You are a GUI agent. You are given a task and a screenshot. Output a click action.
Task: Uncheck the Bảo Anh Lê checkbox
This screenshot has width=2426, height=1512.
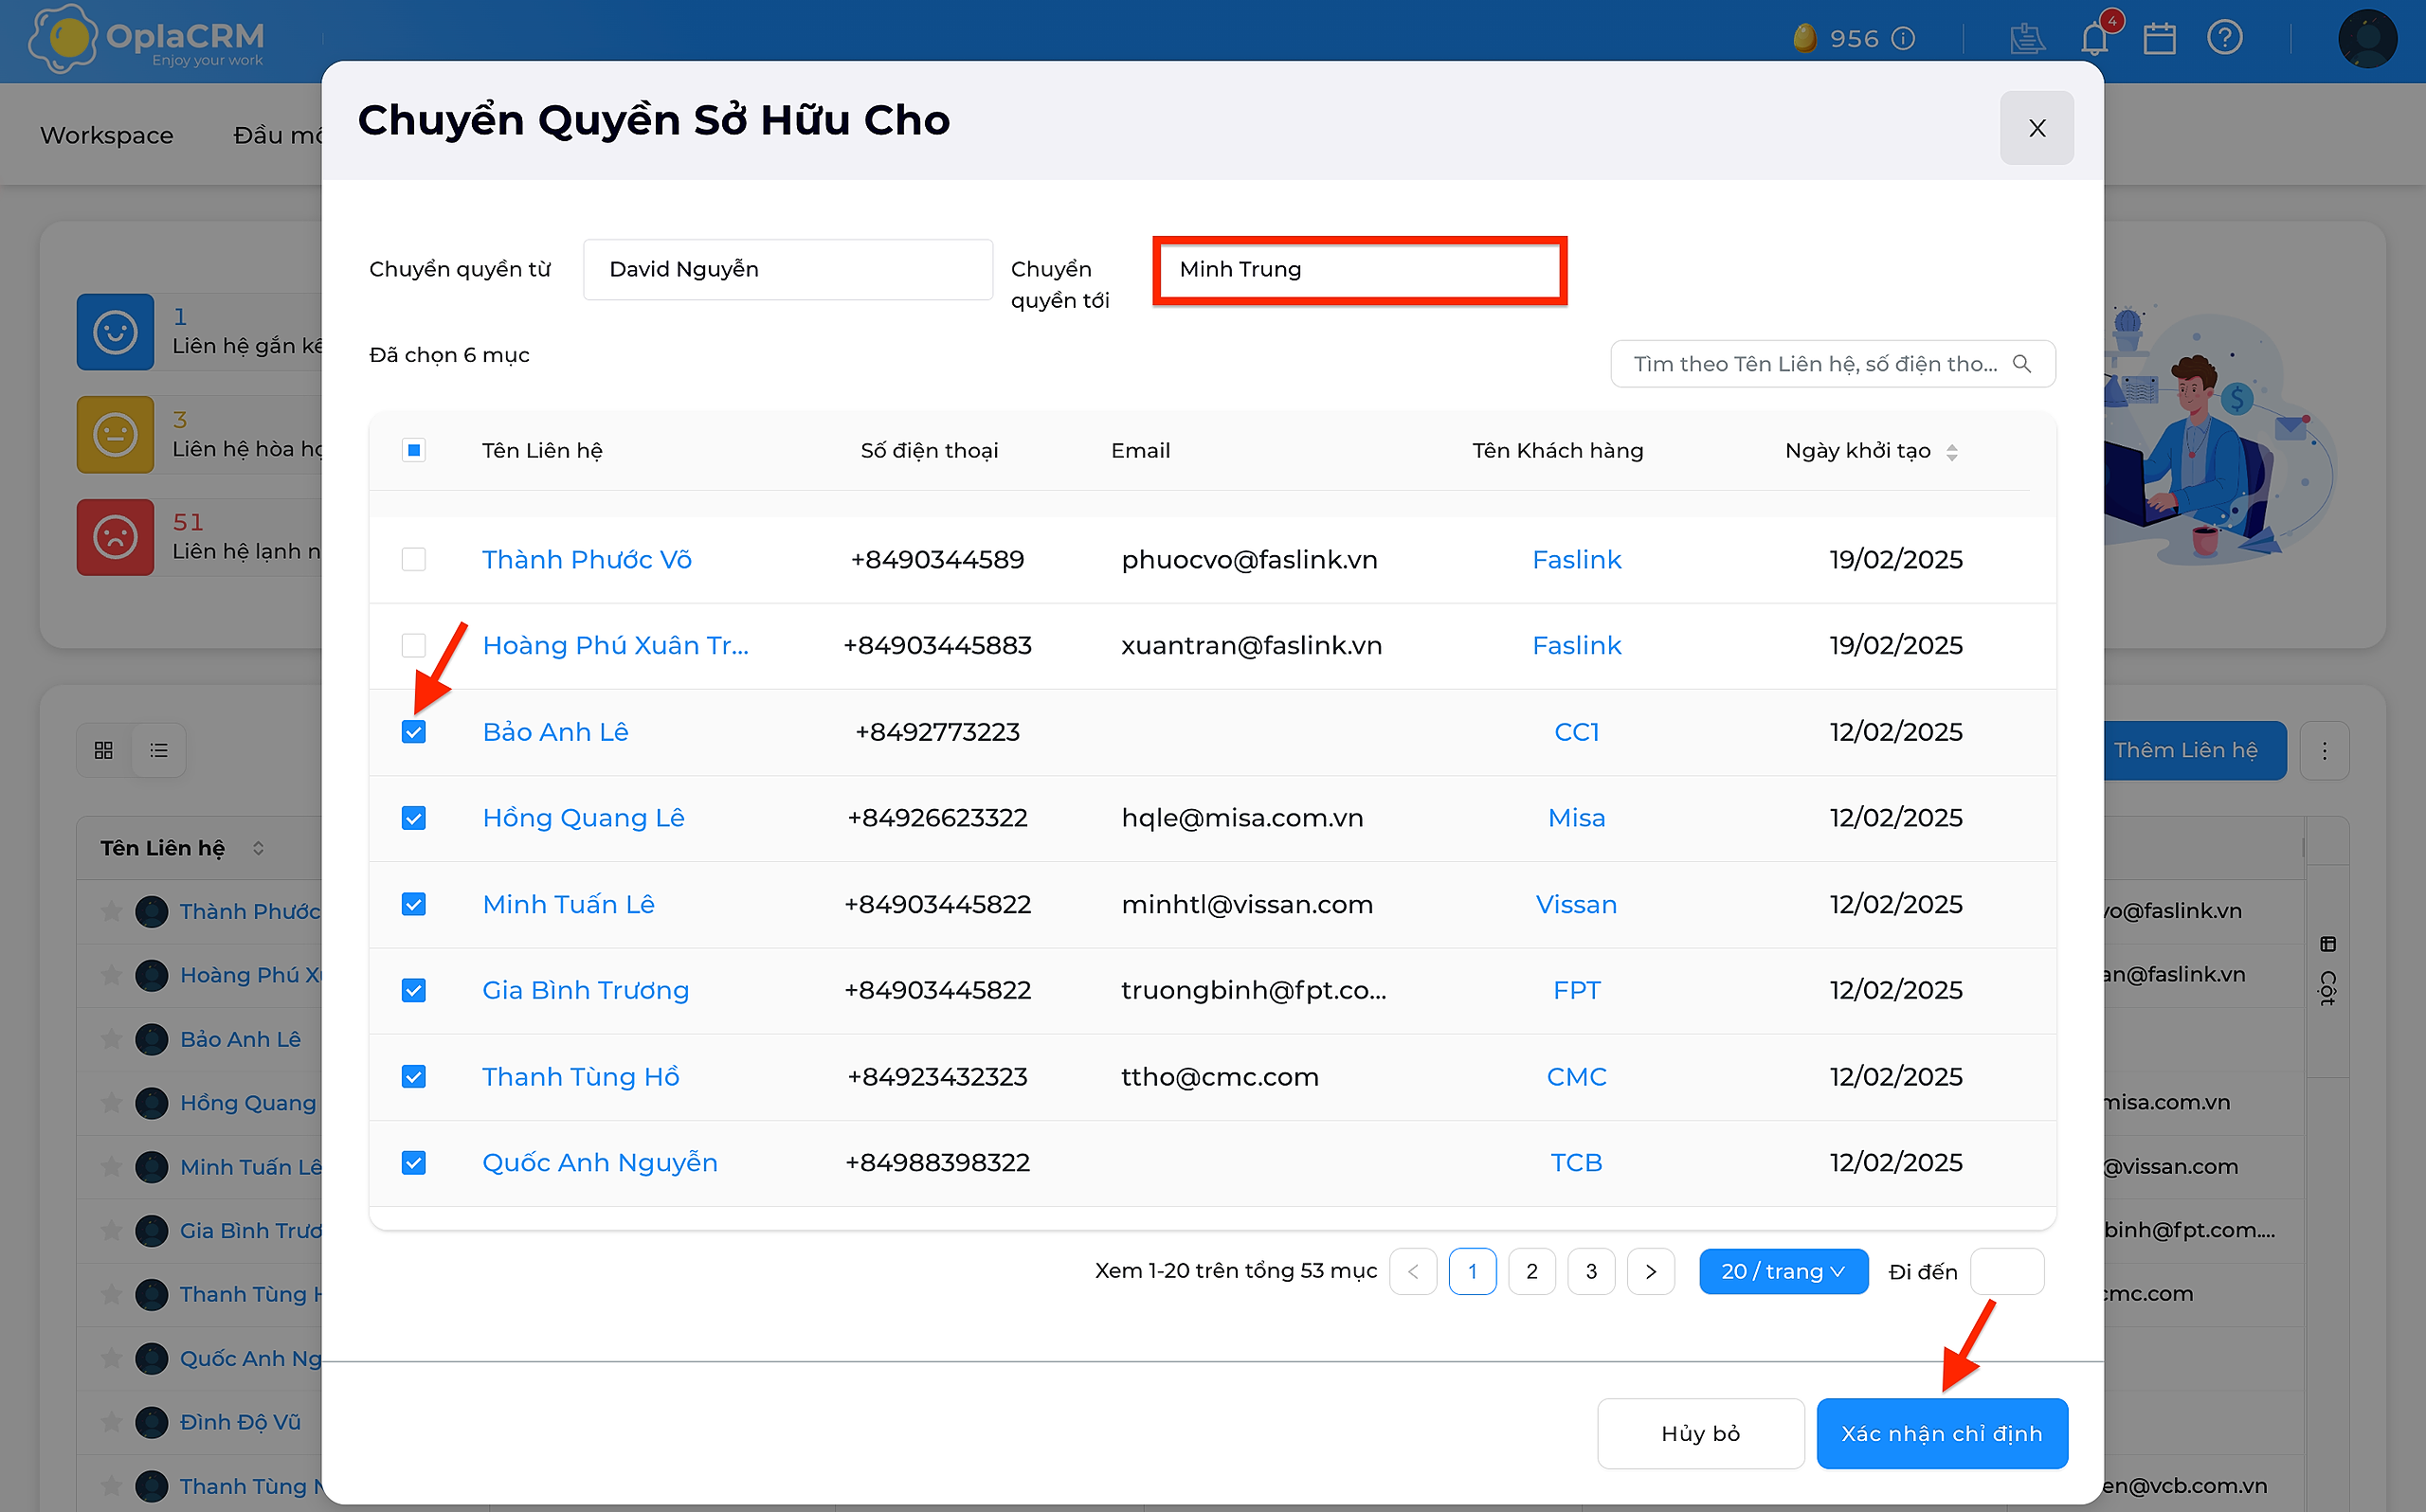click(x=413, y=732)
